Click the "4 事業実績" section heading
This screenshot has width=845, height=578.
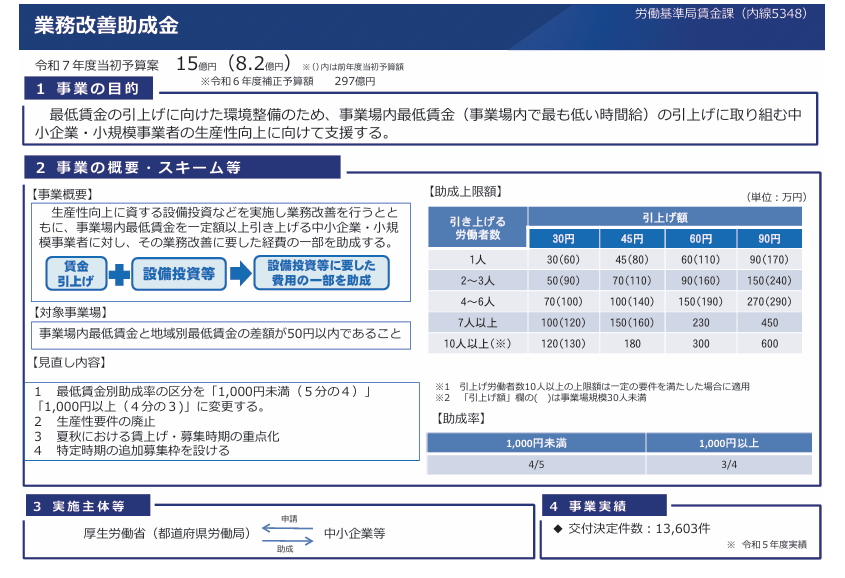click(602, 506)
